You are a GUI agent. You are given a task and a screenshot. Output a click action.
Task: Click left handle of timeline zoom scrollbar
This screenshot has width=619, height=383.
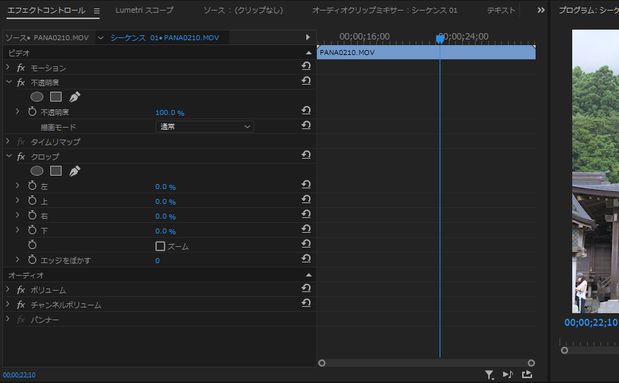(x=322, y=363)
